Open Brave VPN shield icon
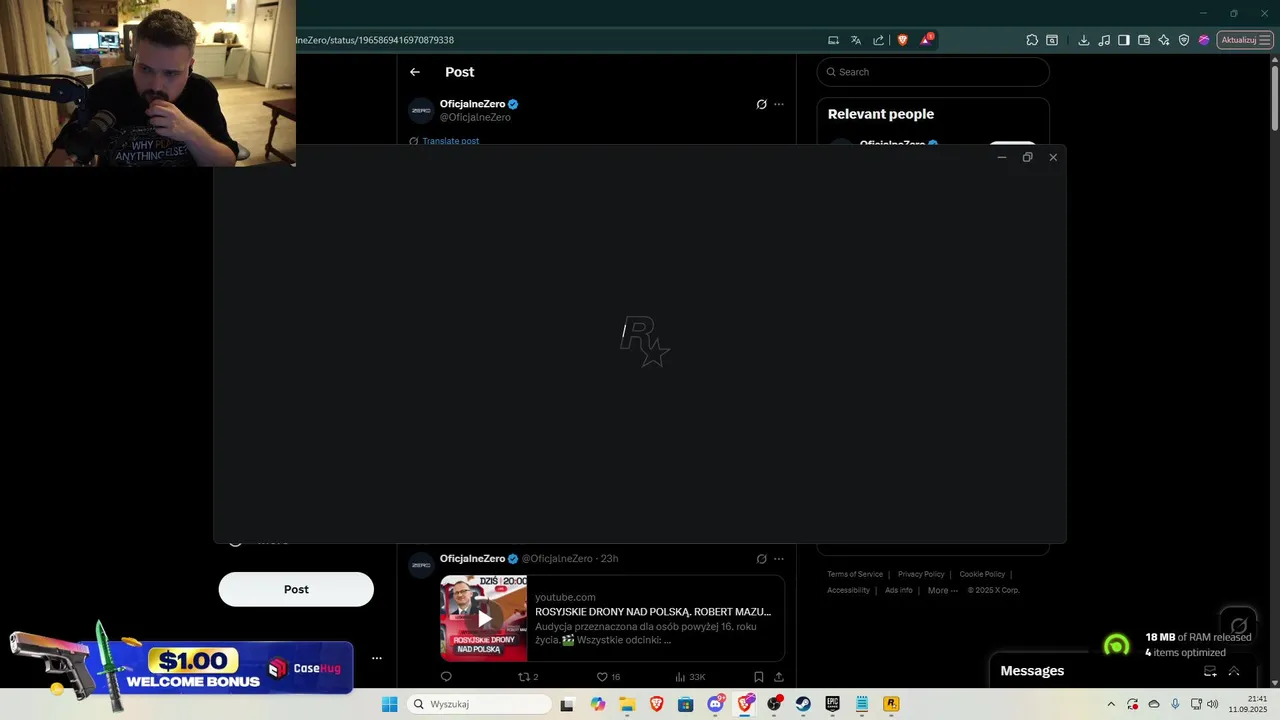 click(x=1184, y=40)
